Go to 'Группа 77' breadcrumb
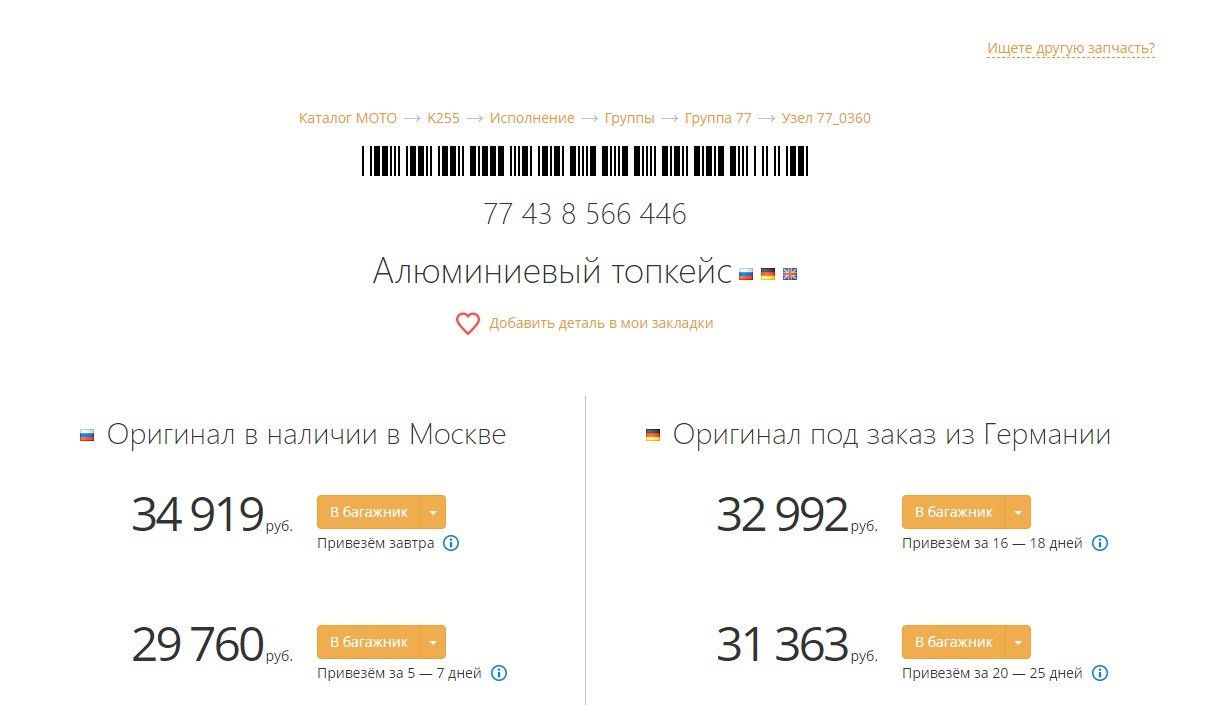 coord(718,118)
